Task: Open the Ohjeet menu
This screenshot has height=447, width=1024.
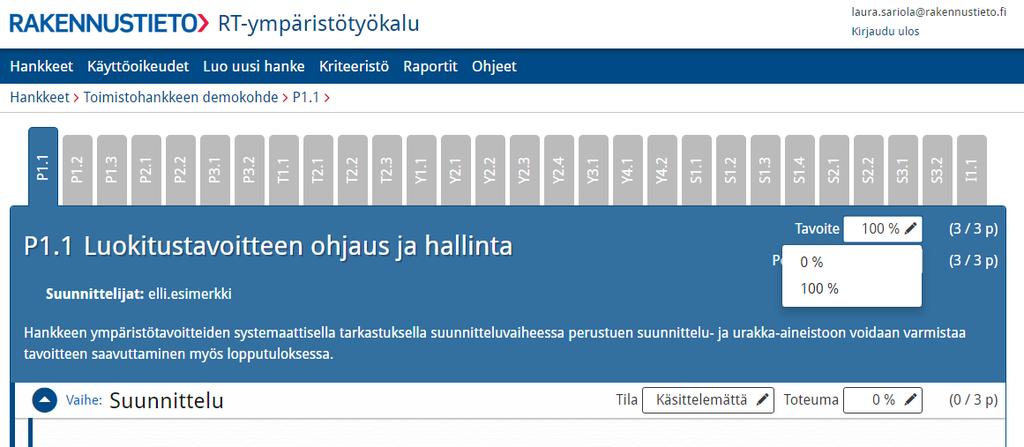Action: (494, 66)
